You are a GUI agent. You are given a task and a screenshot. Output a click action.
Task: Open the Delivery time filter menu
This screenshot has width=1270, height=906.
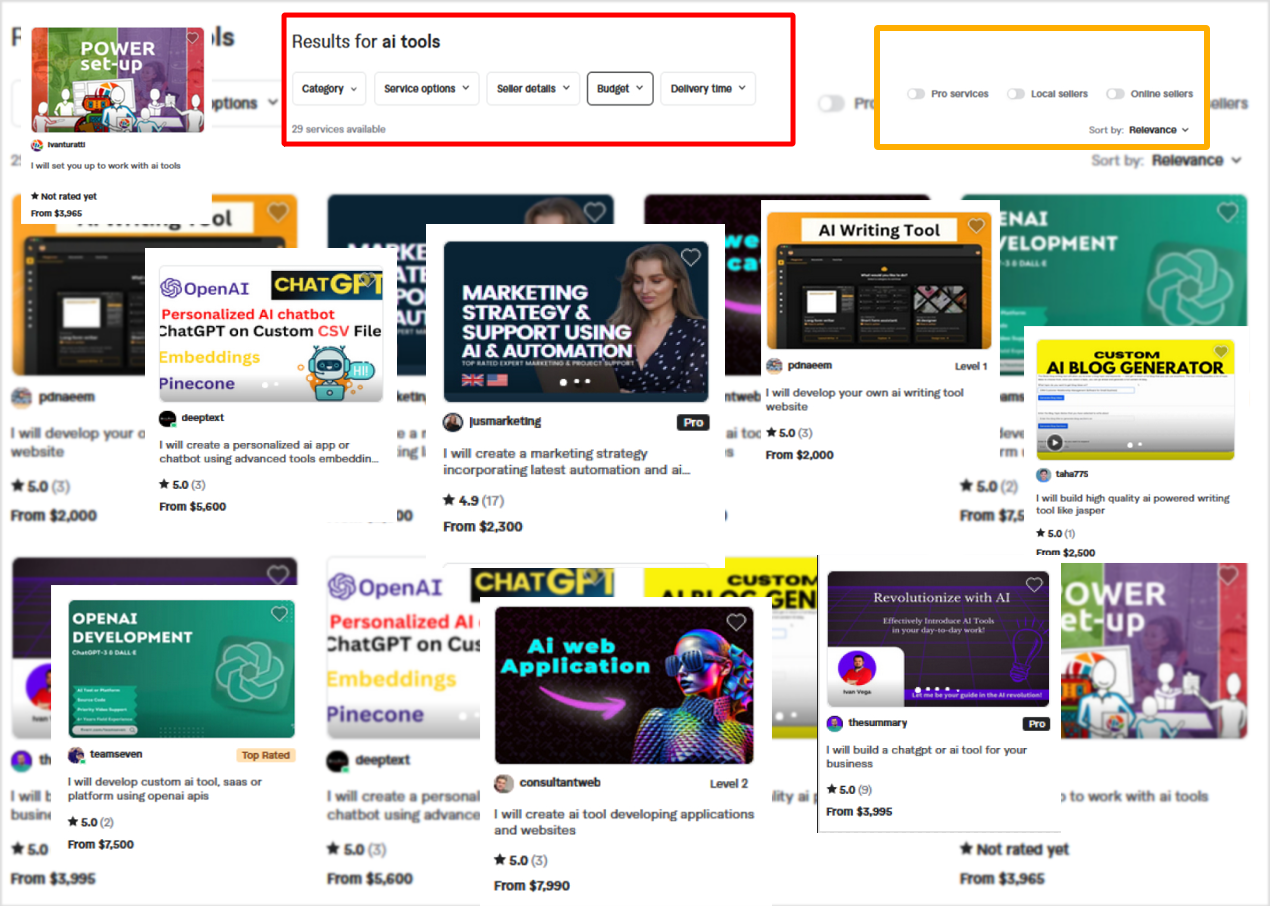click(x=707, y=89)
